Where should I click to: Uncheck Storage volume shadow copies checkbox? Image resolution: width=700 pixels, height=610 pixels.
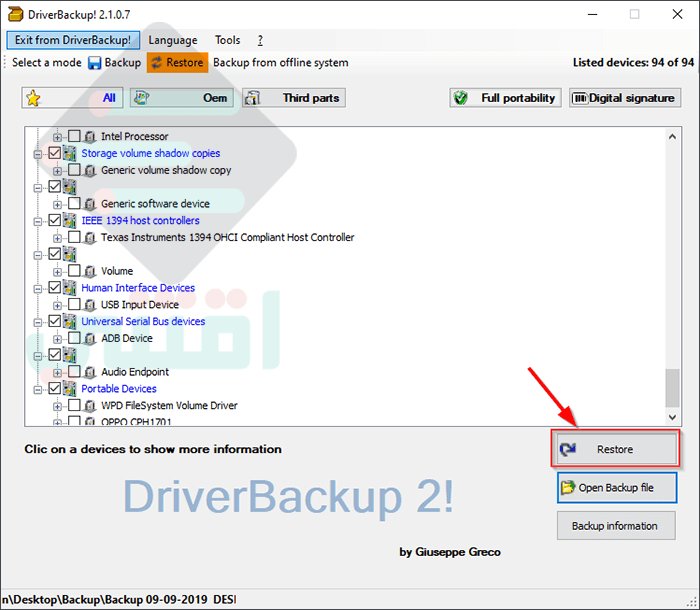[54, 153]
